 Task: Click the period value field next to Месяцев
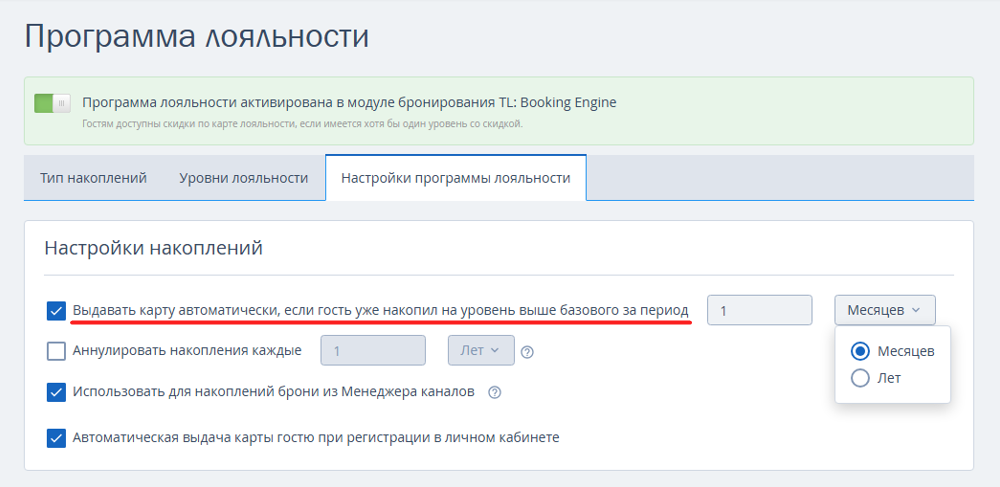[x=759, y=310]
